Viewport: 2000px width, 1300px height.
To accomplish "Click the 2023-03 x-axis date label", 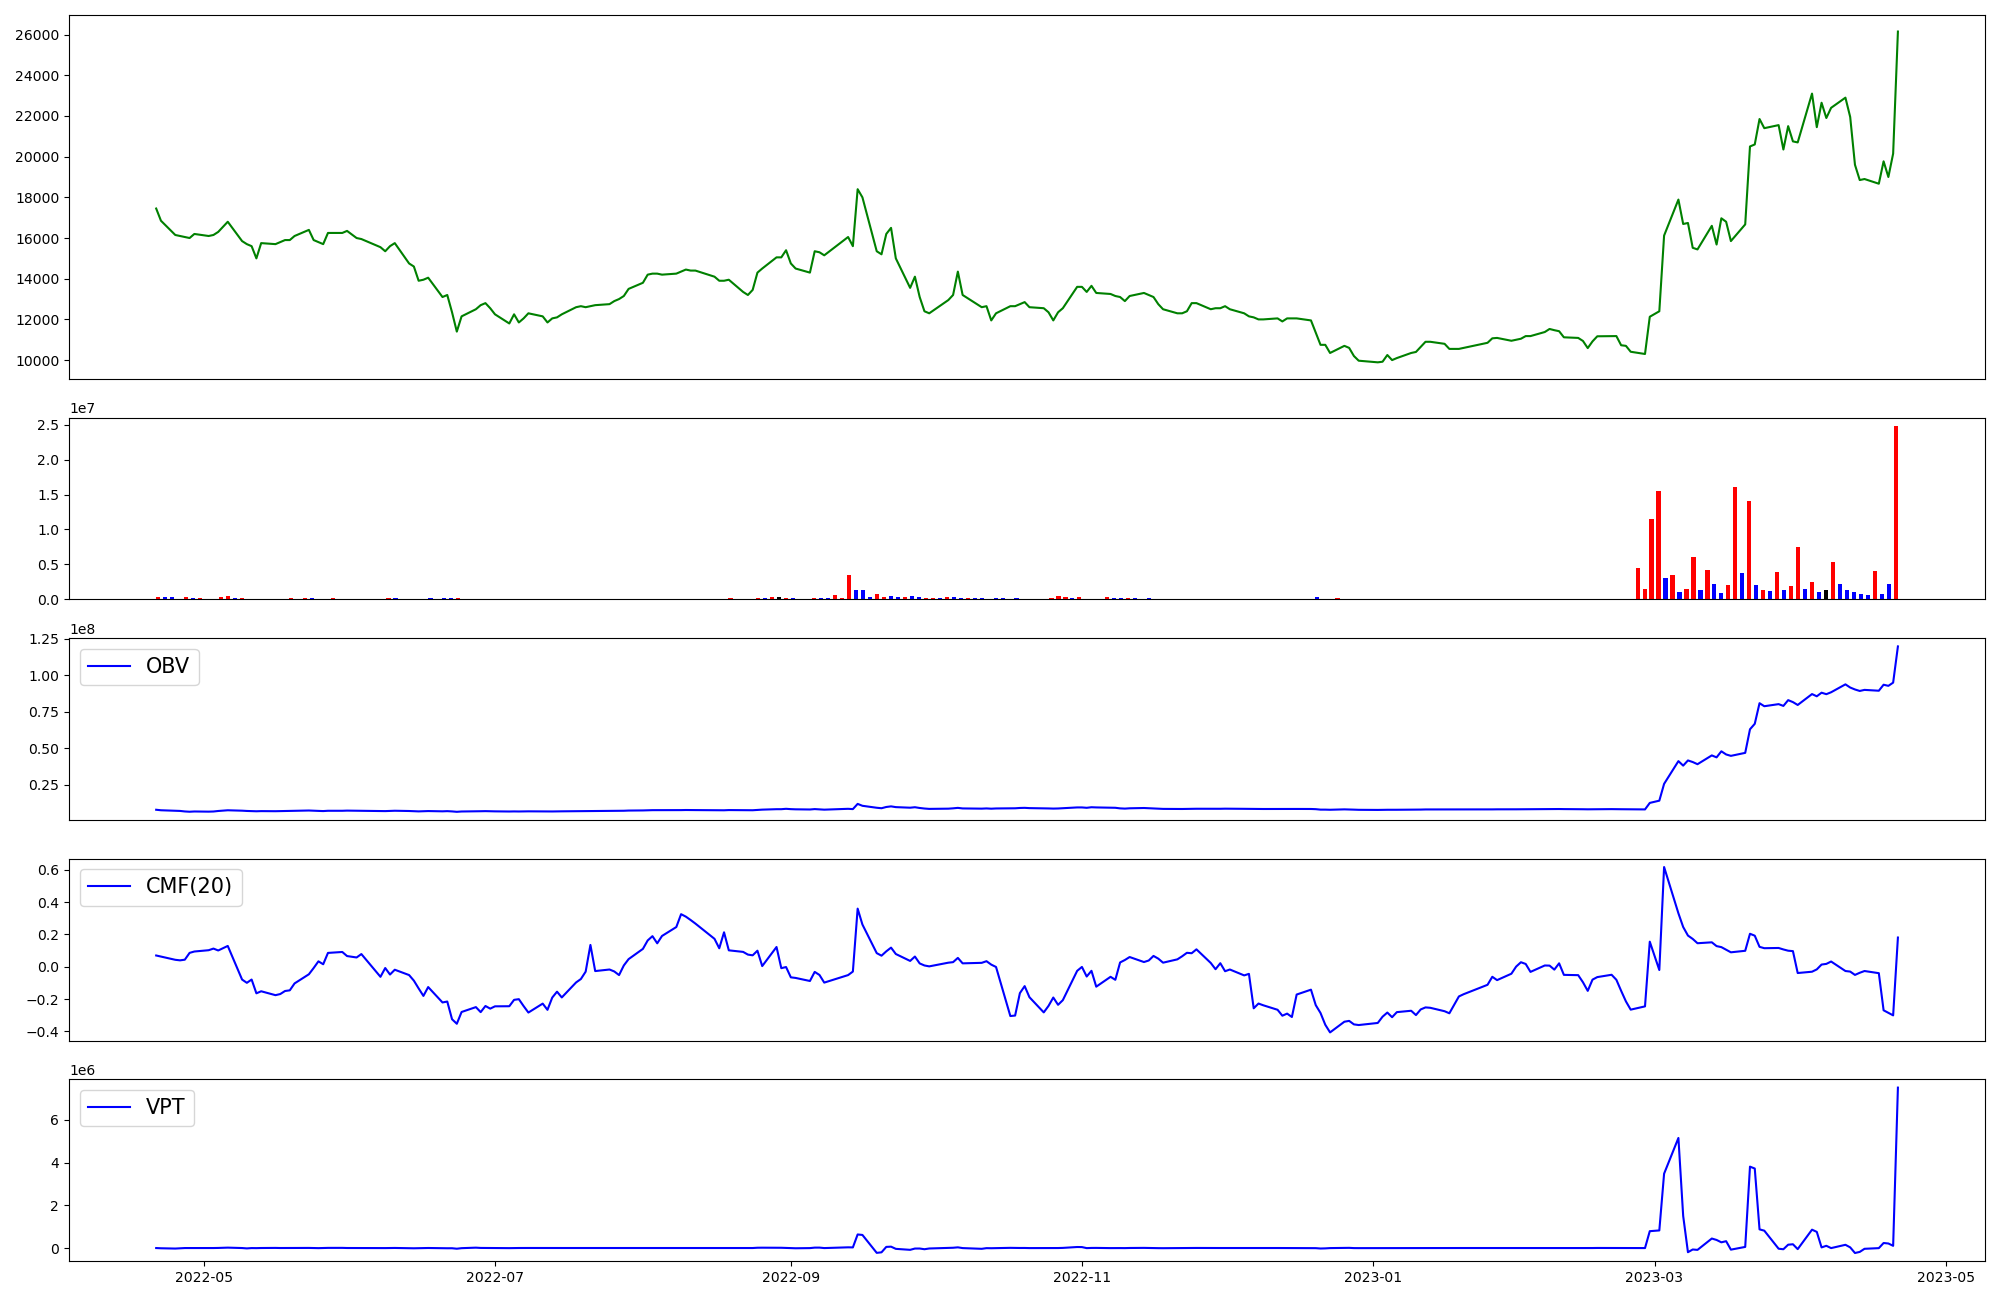I will [x=1655, y=1277].
